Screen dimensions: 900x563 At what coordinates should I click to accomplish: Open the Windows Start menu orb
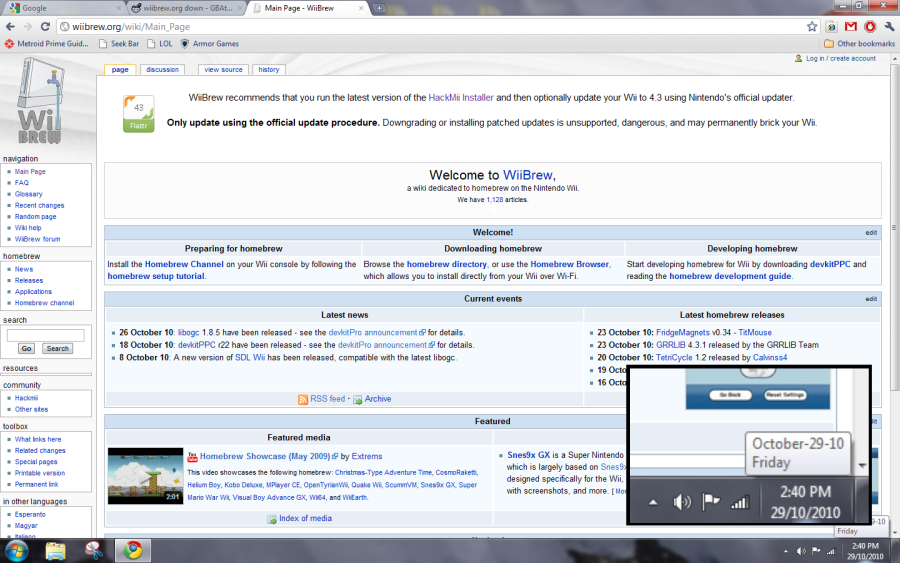point(17,550)
